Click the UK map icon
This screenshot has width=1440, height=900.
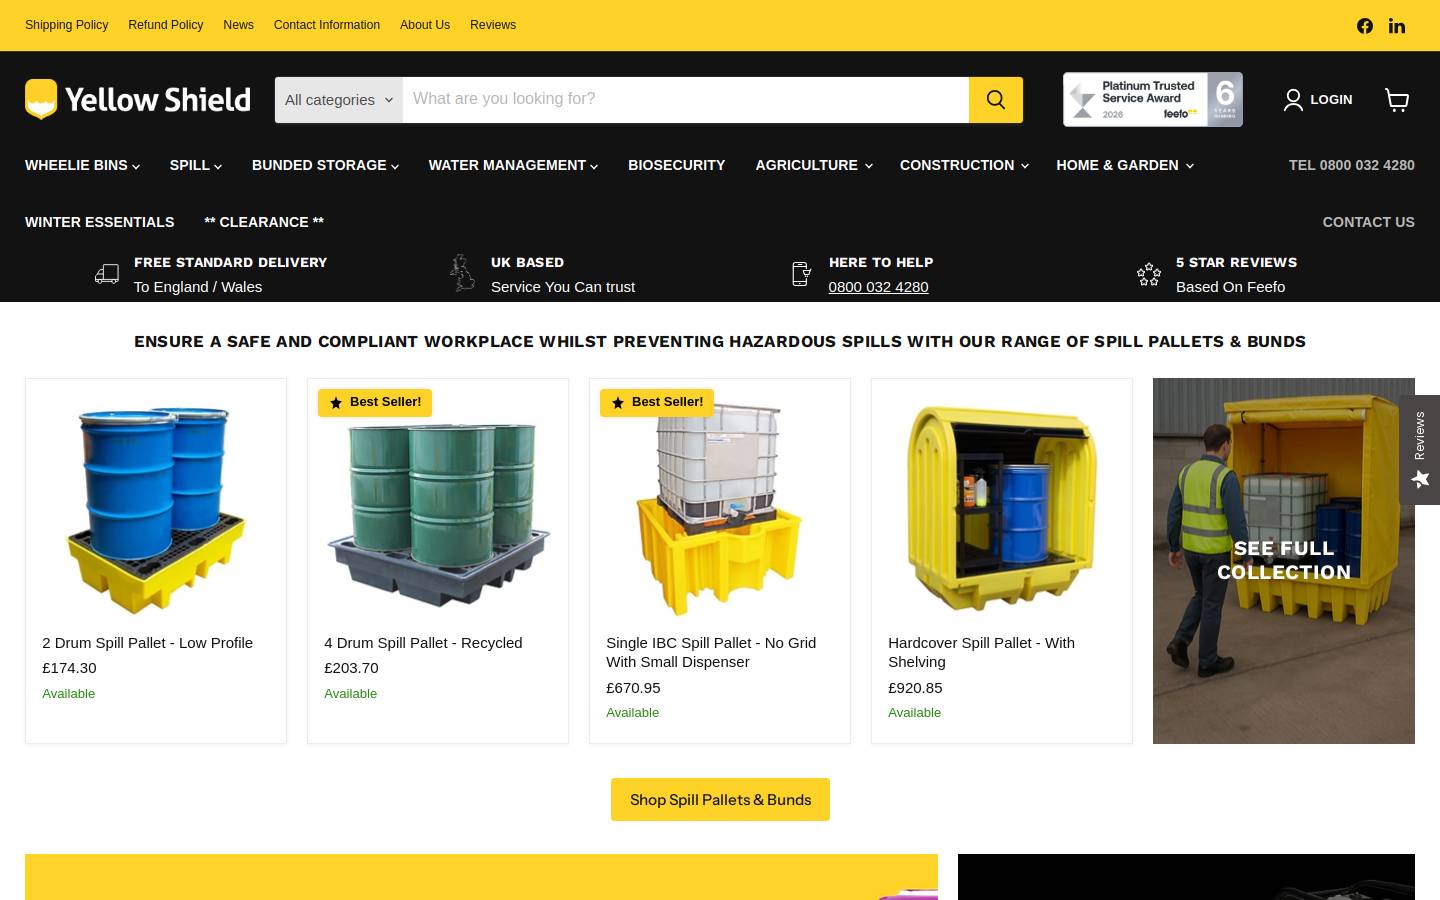[x=462, y=273]
